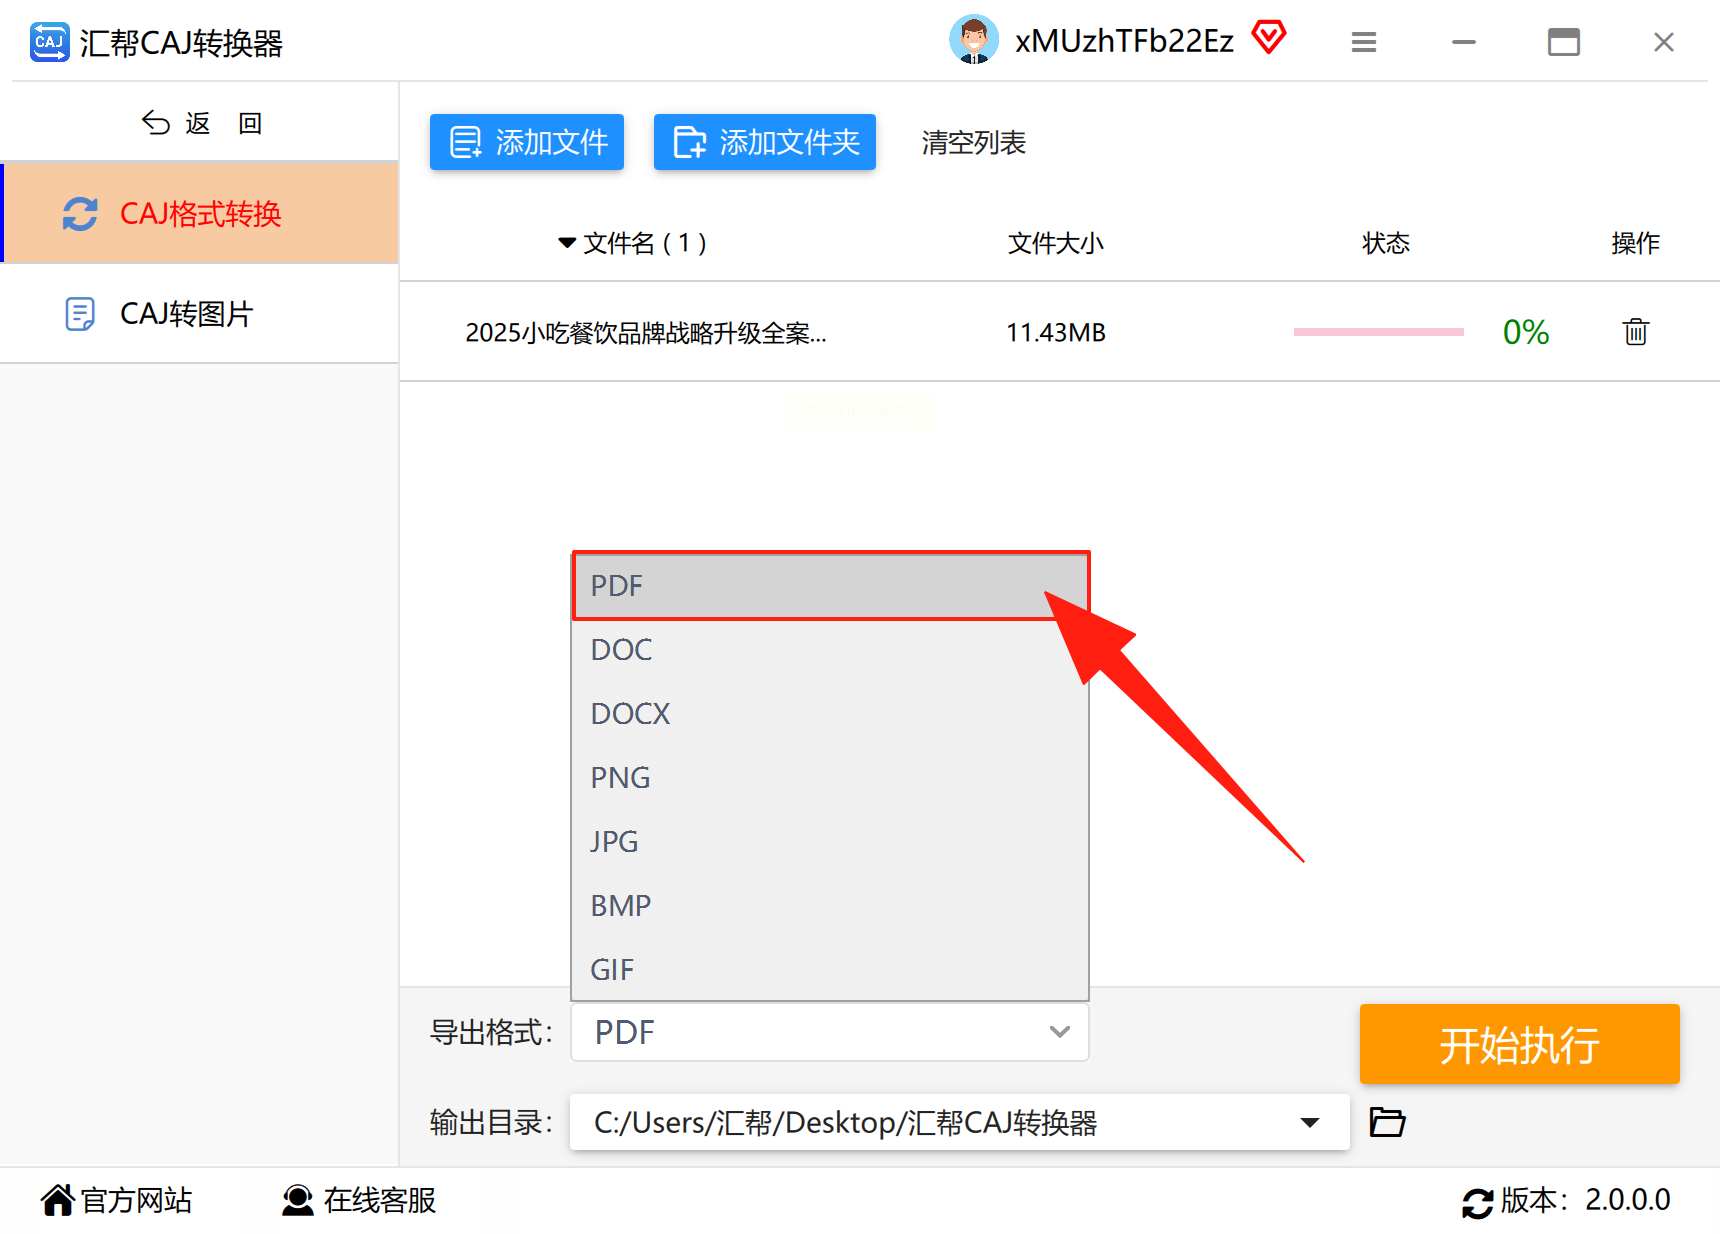
Task: Expand the output directory dropdown arrow
Action: [1310, 1122]
